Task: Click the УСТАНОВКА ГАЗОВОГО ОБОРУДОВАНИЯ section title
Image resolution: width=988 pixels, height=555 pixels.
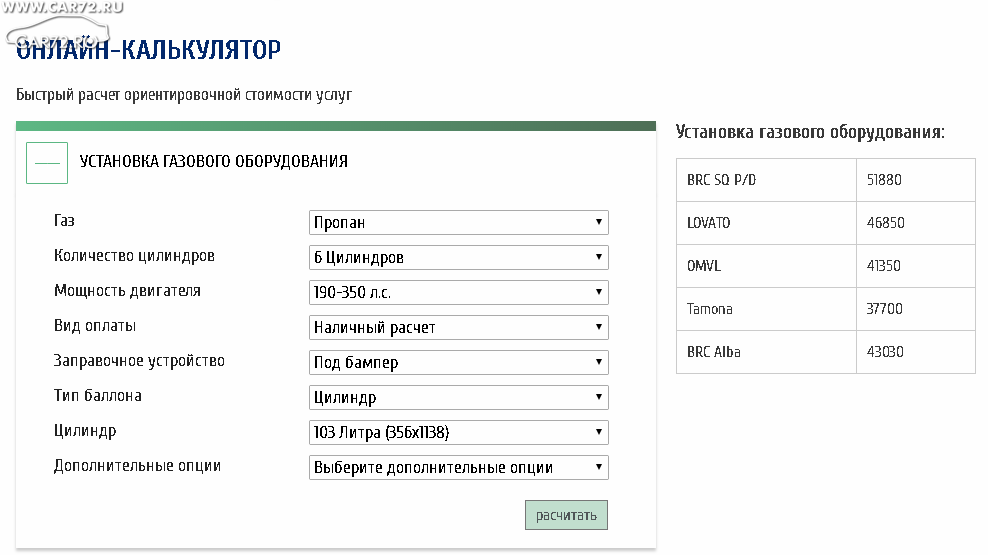Action: click(214, 161)
